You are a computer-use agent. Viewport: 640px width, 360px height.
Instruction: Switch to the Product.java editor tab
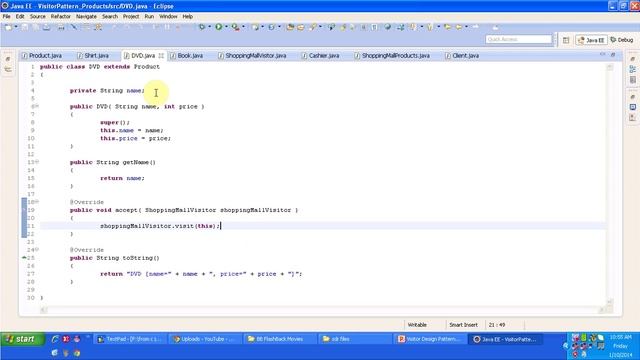click(42, 56)
